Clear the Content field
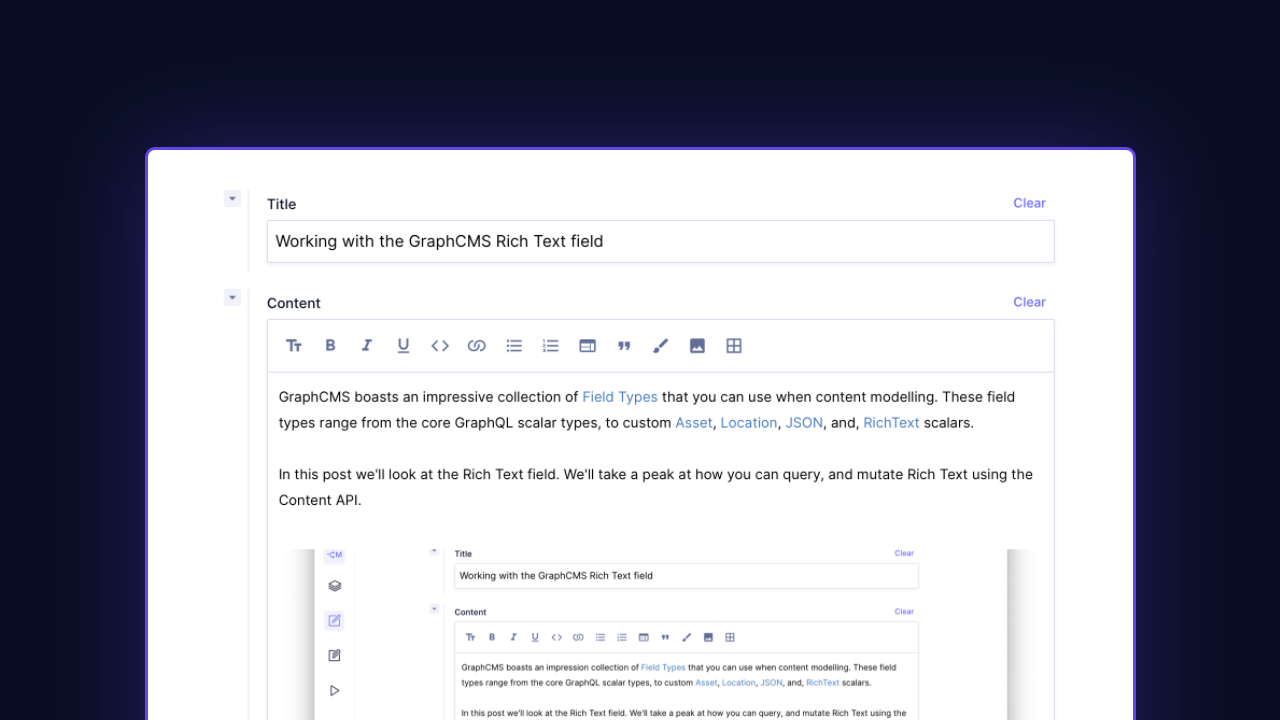 click(x=1029, y=302)
